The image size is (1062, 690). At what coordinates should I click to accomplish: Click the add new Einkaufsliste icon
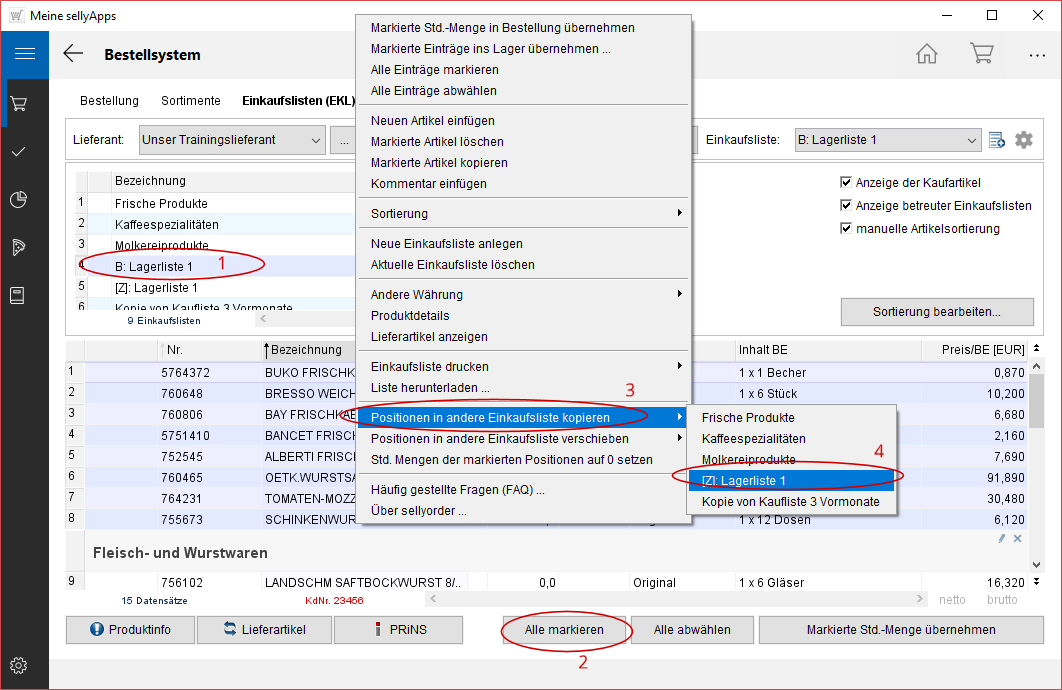[x=997, y=140]
